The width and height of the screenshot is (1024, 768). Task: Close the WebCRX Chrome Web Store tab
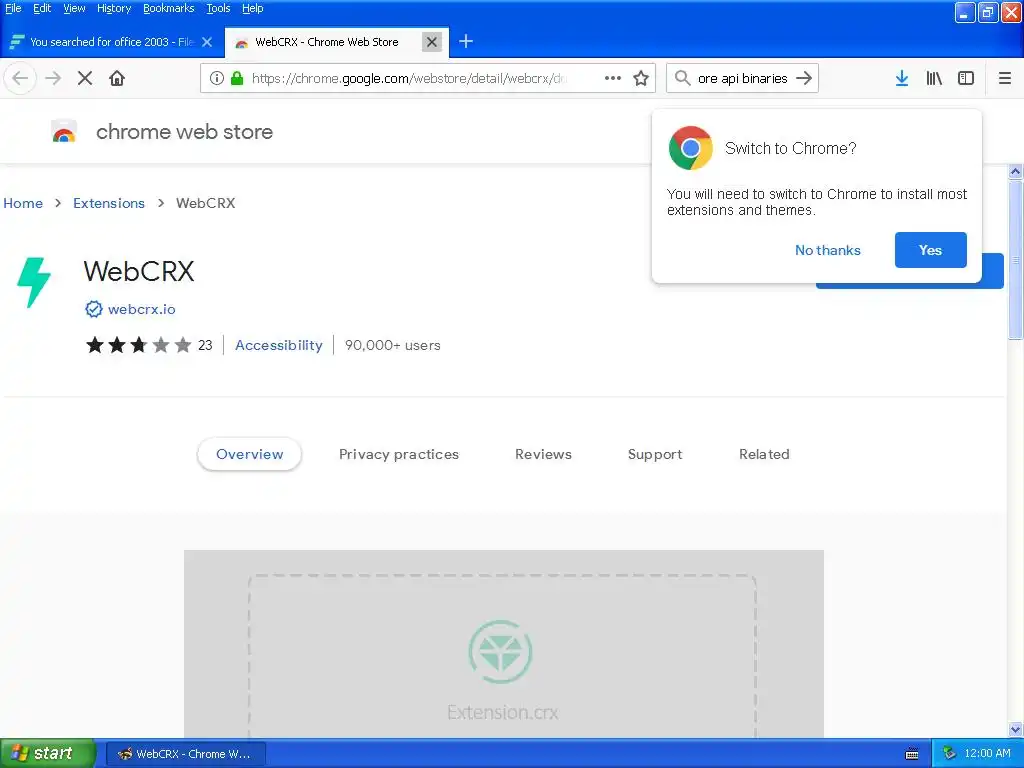[x=432, y=42]
